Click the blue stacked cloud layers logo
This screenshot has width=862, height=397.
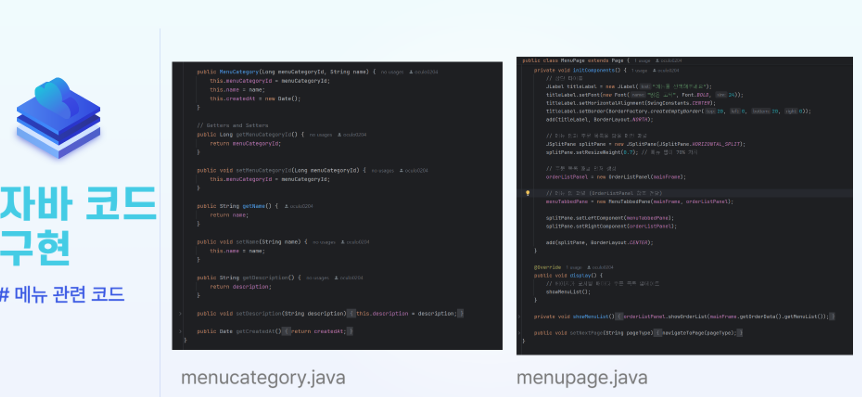(58, 118)
